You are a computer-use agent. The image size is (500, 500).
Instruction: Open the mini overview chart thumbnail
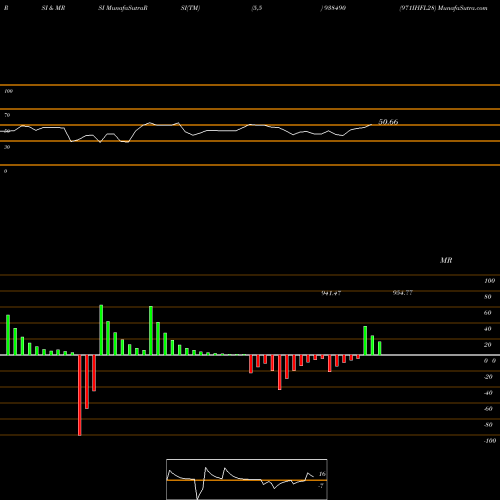(x=247, y=479)
